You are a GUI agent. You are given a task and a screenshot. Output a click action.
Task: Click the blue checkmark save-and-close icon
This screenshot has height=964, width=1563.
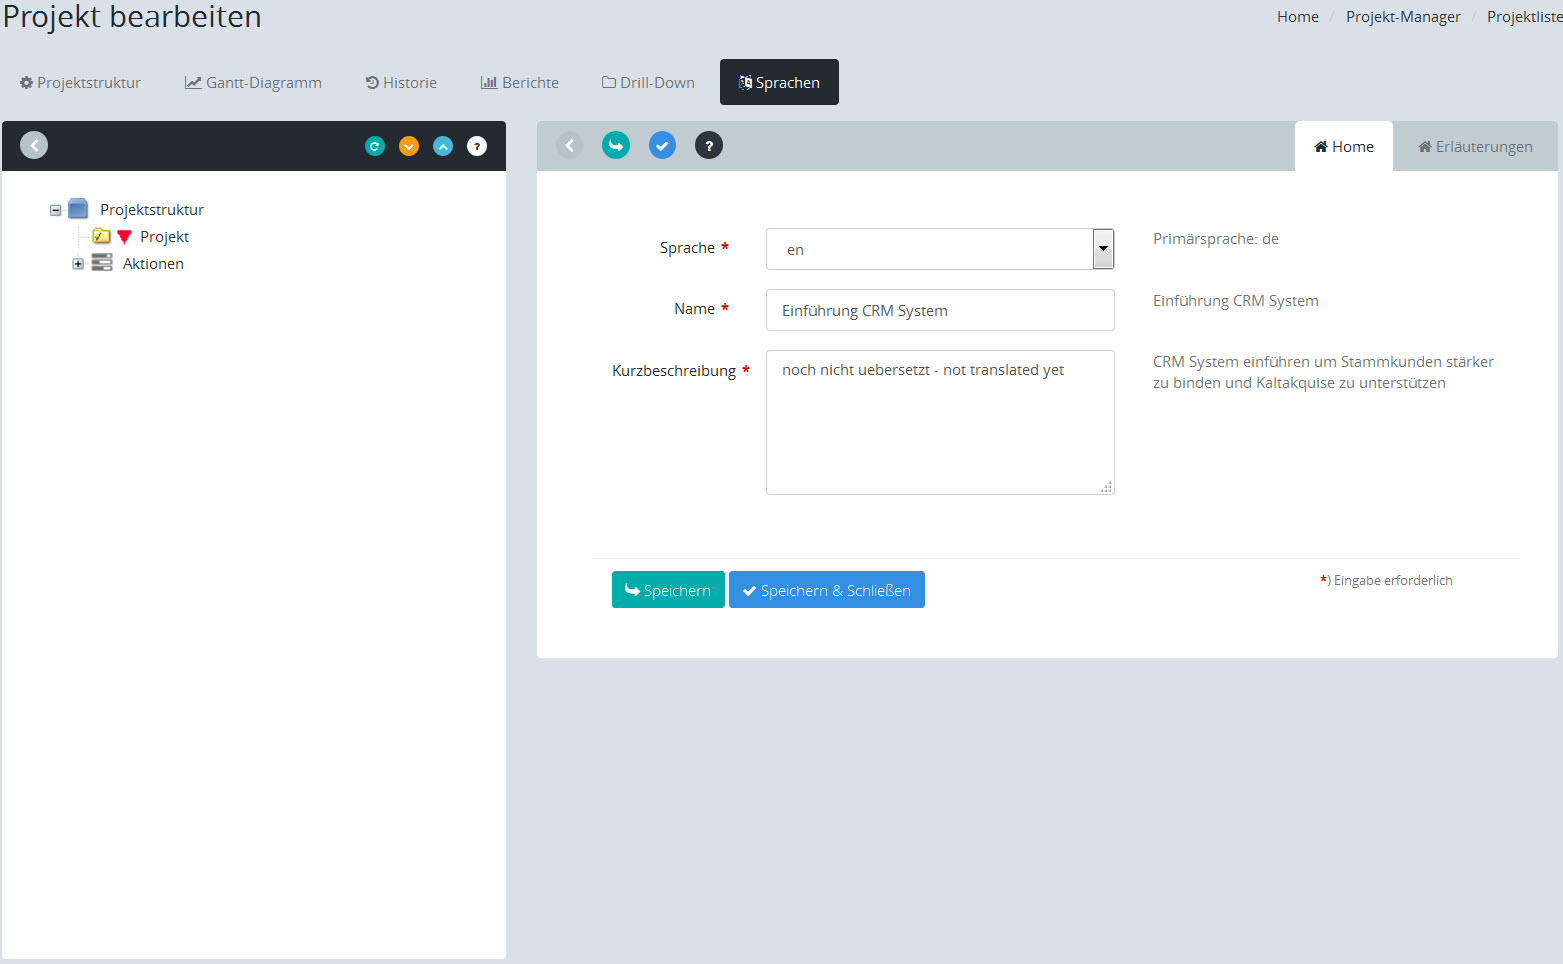[662, 145]
